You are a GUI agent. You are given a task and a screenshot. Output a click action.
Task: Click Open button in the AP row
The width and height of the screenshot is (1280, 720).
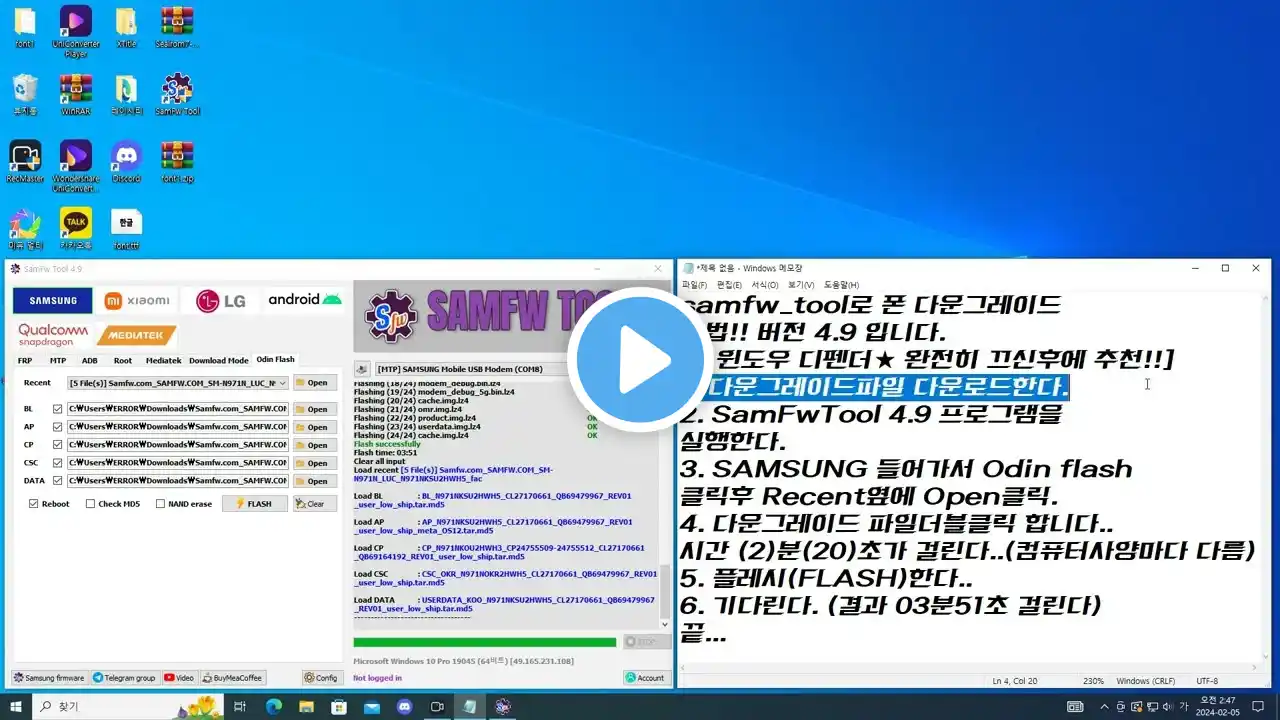pyautogui.click(x=314, y=427)
